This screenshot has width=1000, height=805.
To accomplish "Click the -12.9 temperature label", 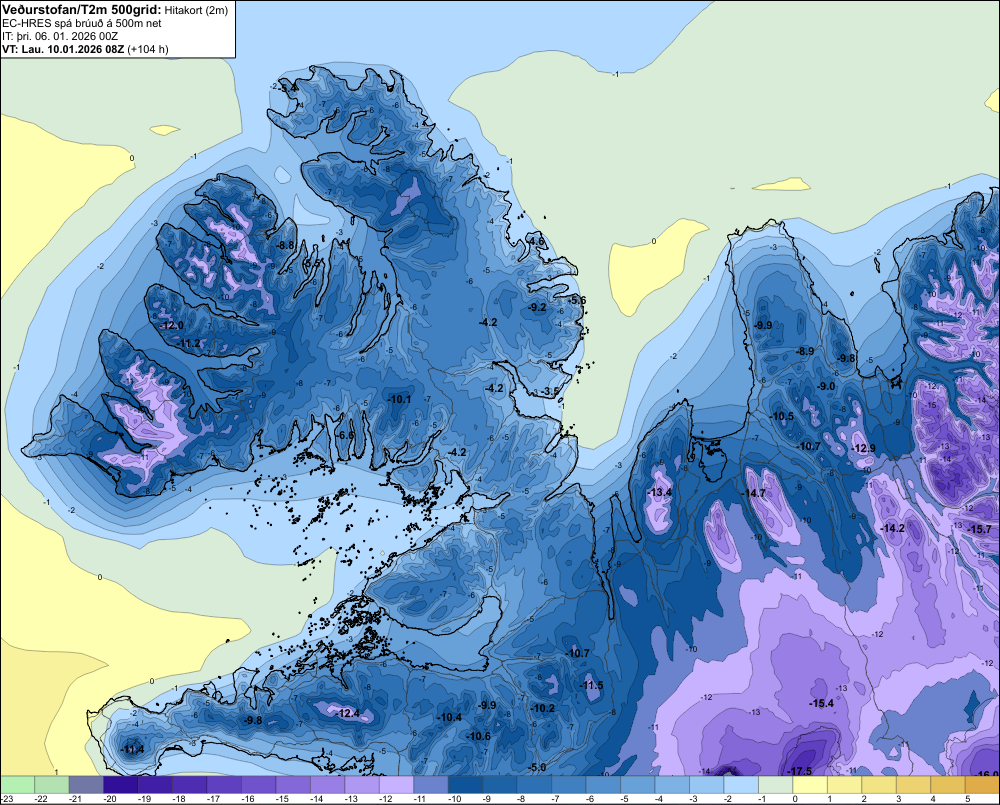I will pyautogui.click(x=864, y=448).
